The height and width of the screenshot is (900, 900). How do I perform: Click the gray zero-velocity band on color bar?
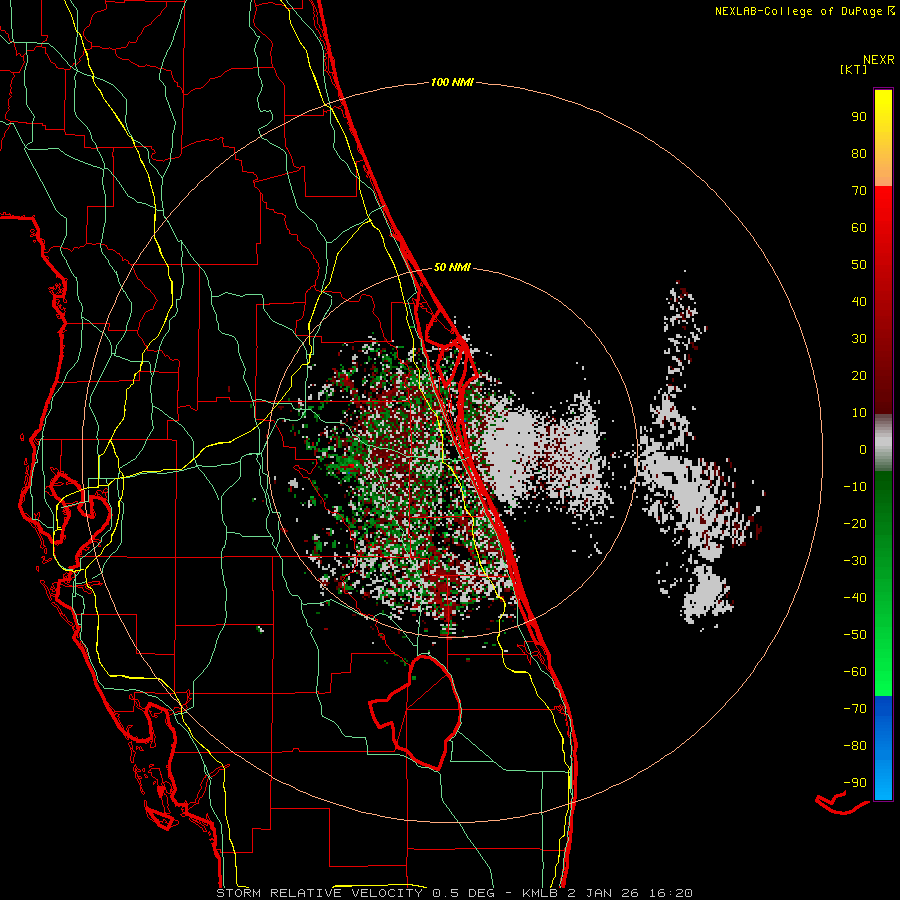click(x=883, y=443)
